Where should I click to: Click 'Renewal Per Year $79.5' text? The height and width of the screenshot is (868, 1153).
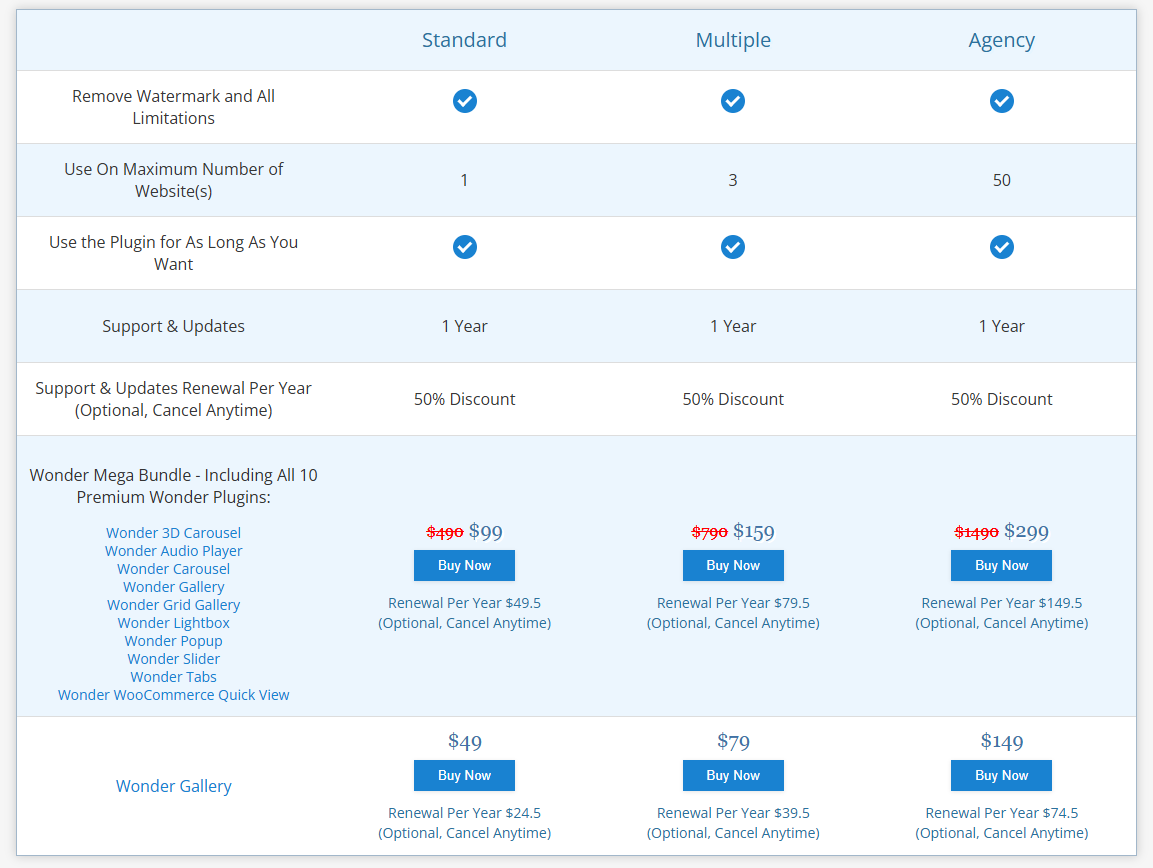(733, 603)
